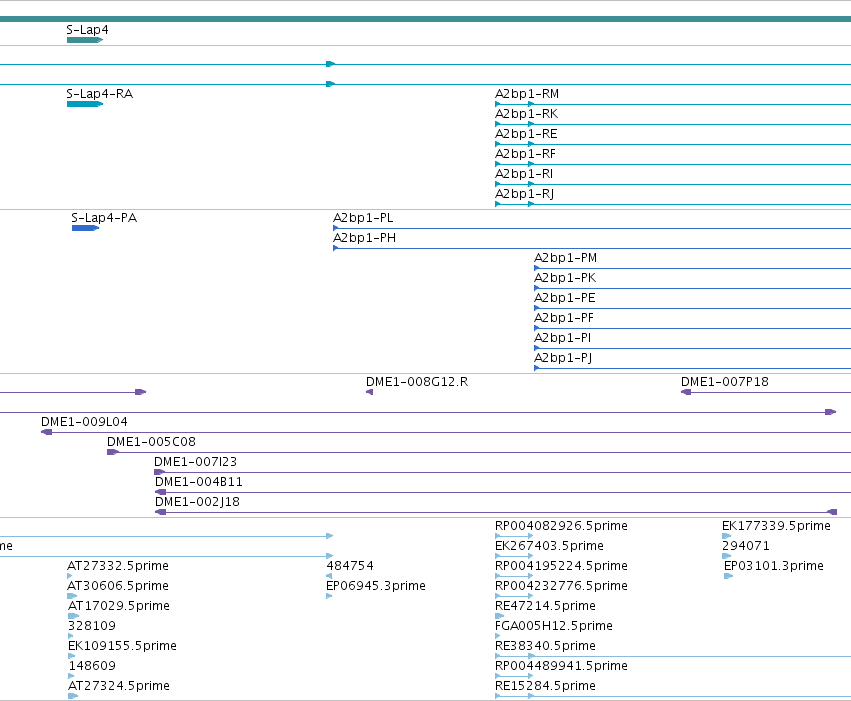Select clone DME1-008G12.R label
The height and width of the screenshot is (701, 851).
[x=417, y=382]
